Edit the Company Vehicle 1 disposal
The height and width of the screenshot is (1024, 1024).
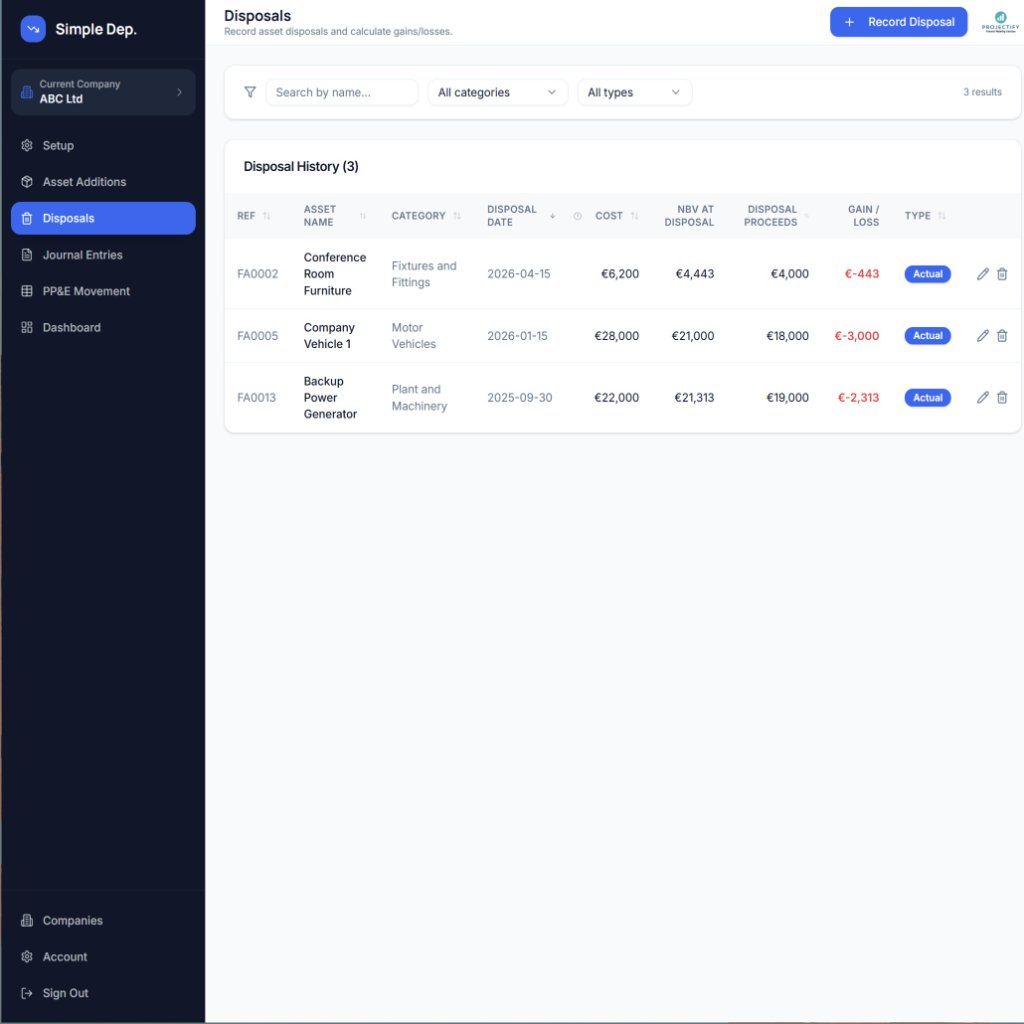(x=982, y=336)
